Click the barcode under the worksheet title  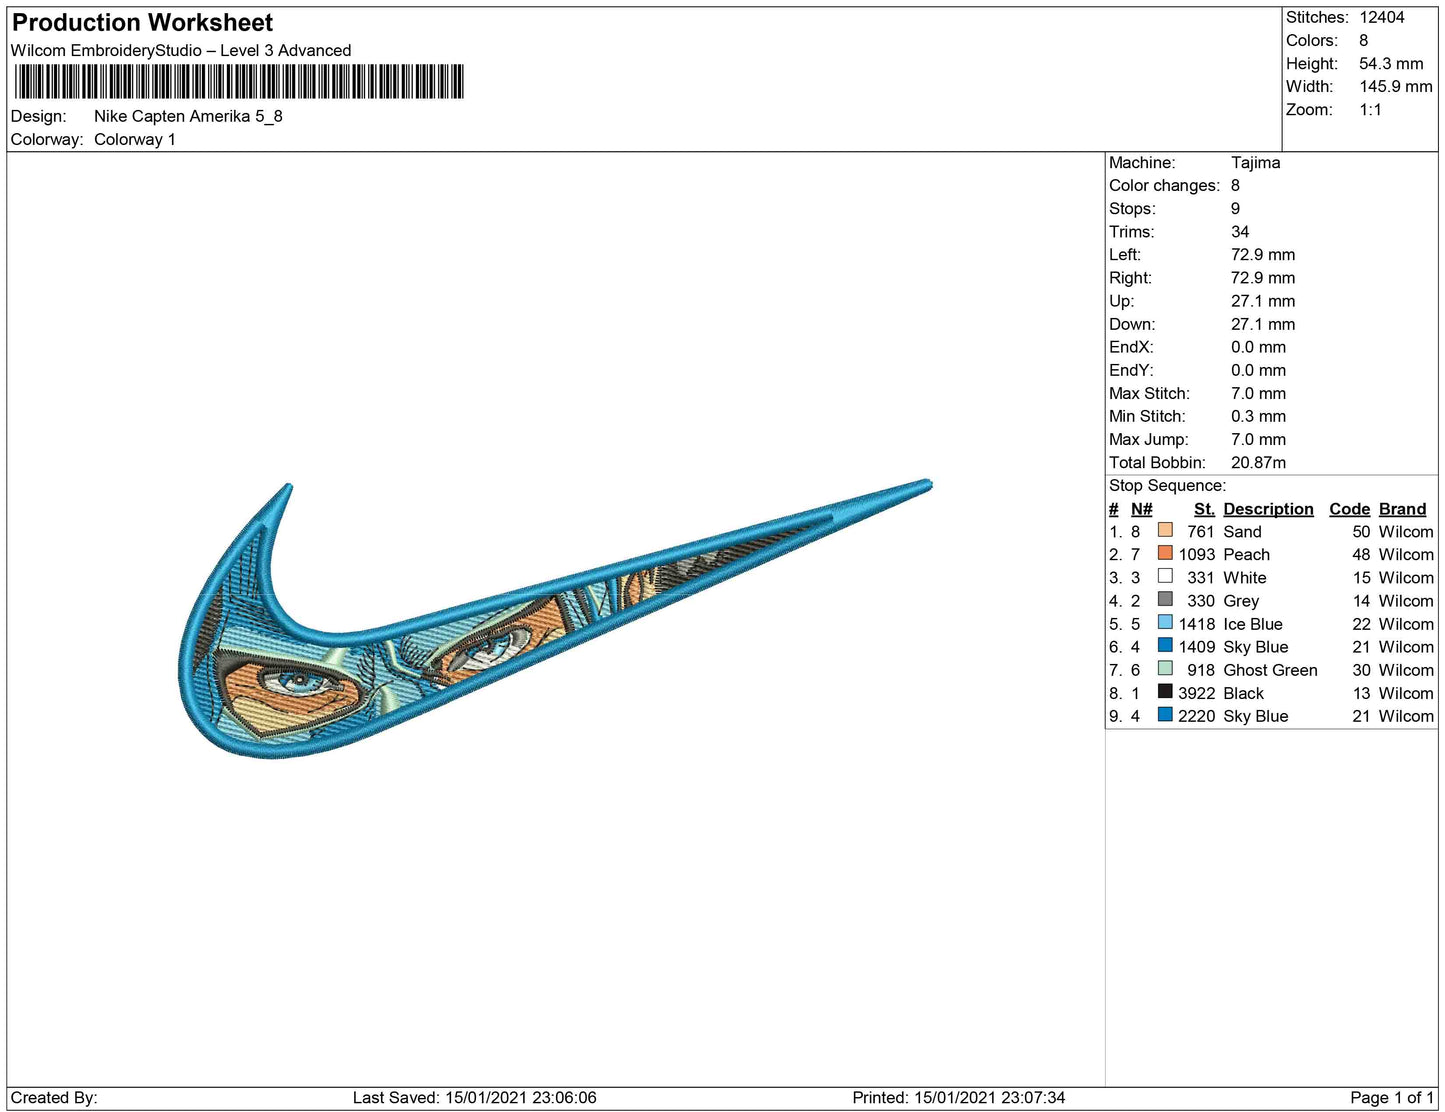(240, 82)
